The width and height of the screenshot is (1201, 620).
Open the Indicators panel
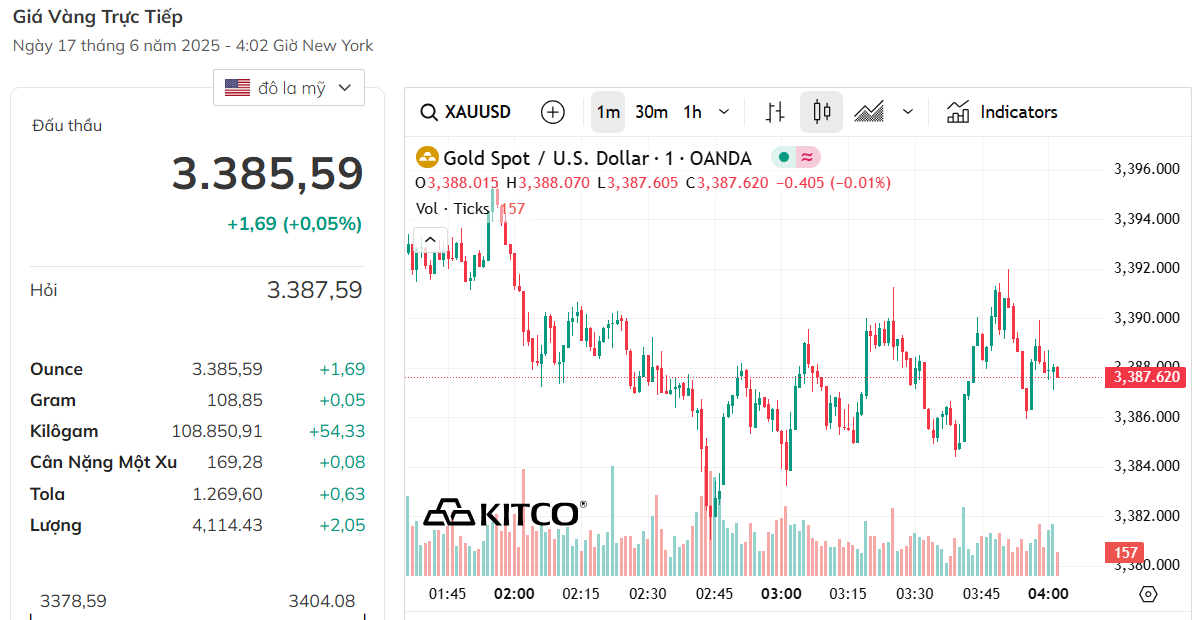(x=1002, y=112)
